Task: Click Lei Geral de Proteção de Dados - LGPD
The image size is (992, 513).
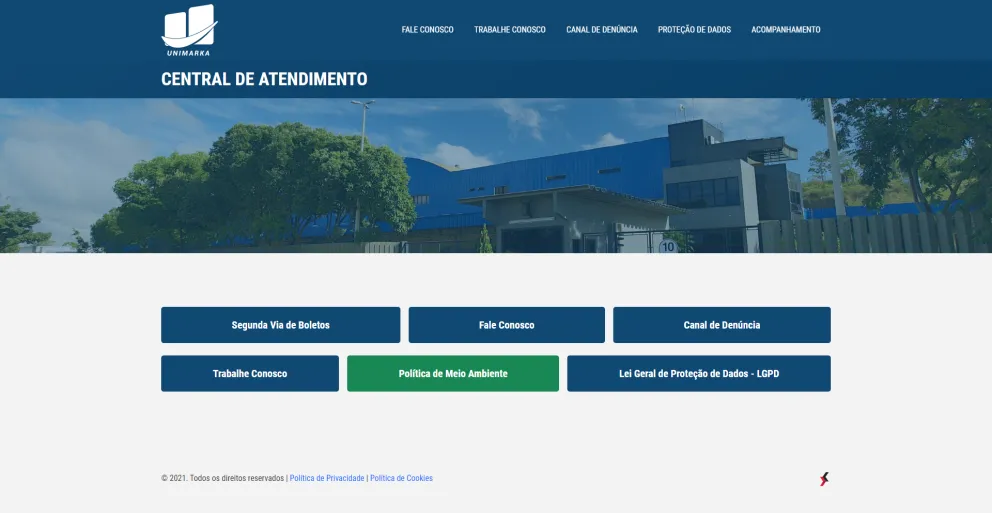Action: pyautogui.click(x=698, y=373)
